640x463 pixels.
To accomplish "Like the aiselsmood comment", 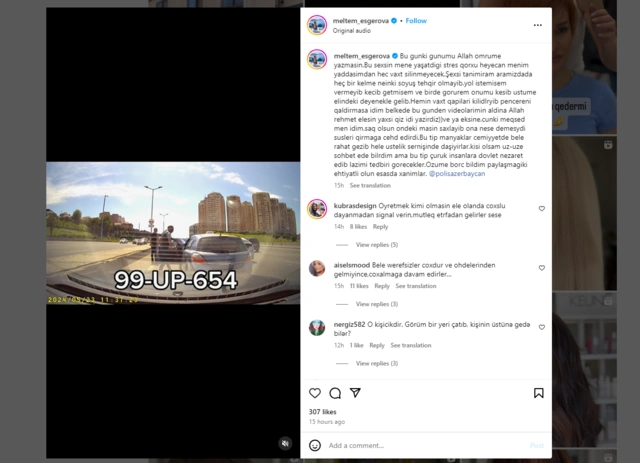I will 542,268.
